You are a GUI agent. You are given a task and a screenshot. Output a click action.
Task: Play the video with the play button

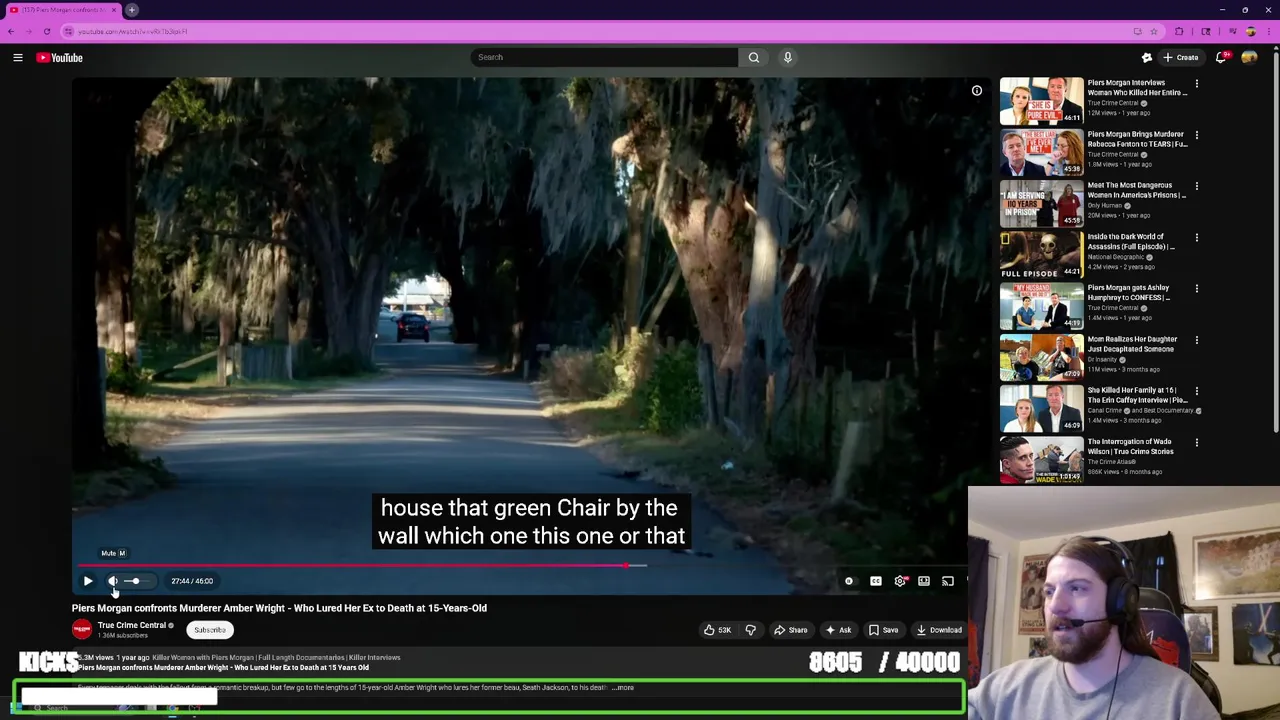88,581
